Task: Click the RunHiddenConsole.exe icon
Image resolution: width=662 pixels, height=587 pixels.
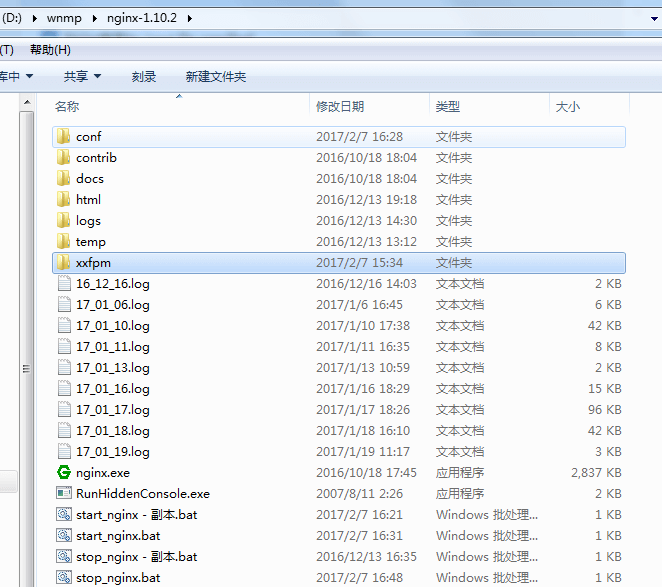Action: pos(64,493)
